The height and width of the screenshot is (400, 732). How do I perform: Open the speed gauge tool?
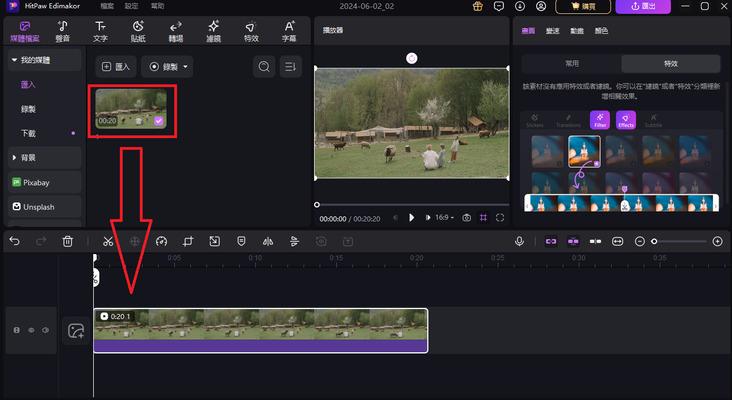click(162, 241)
